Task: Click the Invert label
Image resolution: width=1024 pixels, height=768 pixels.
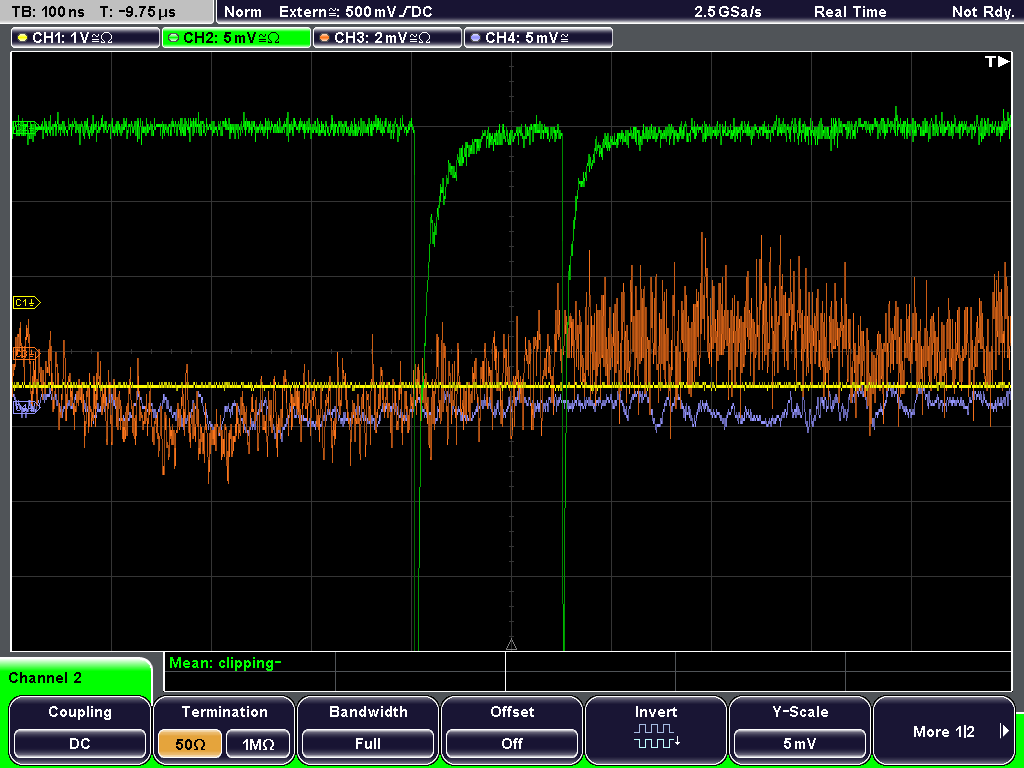Action: click(x=656, y=712)
